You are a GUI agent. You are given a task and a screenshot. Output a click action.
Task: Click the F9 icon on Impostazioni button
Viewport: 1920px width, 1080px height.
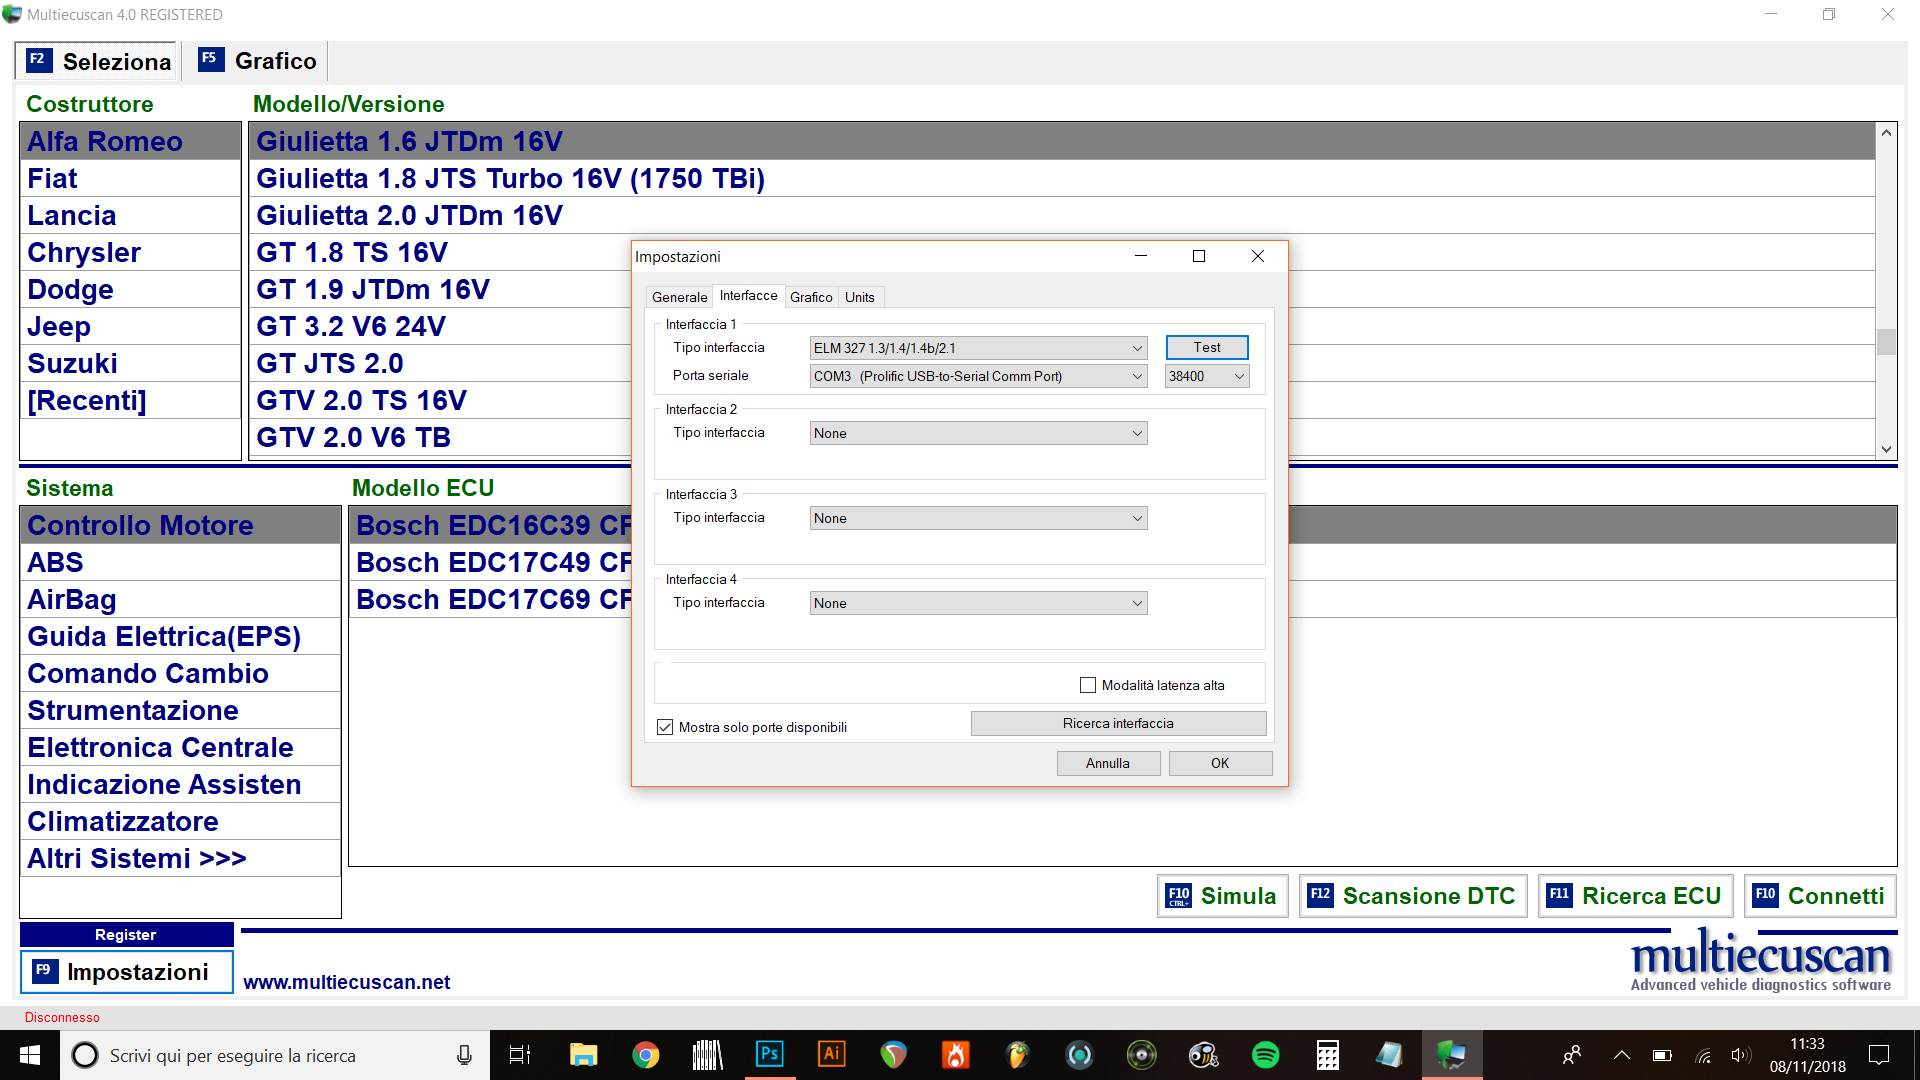[44, 971]
